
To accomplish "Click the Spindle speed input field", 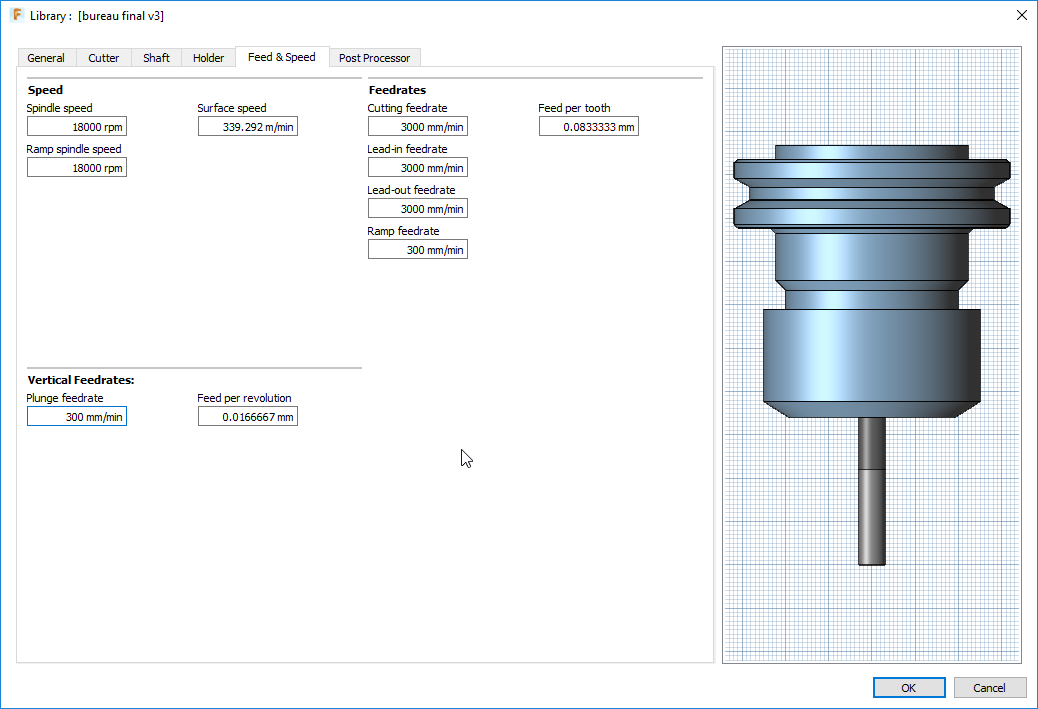I will tap(77, 126).
